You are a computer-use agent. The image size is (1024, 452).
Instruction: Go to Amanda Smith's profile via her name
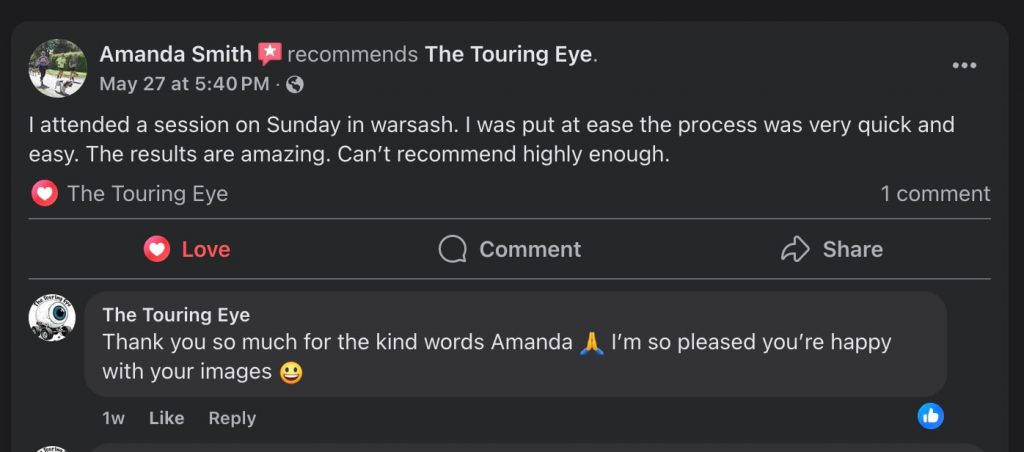coord(175,54)
